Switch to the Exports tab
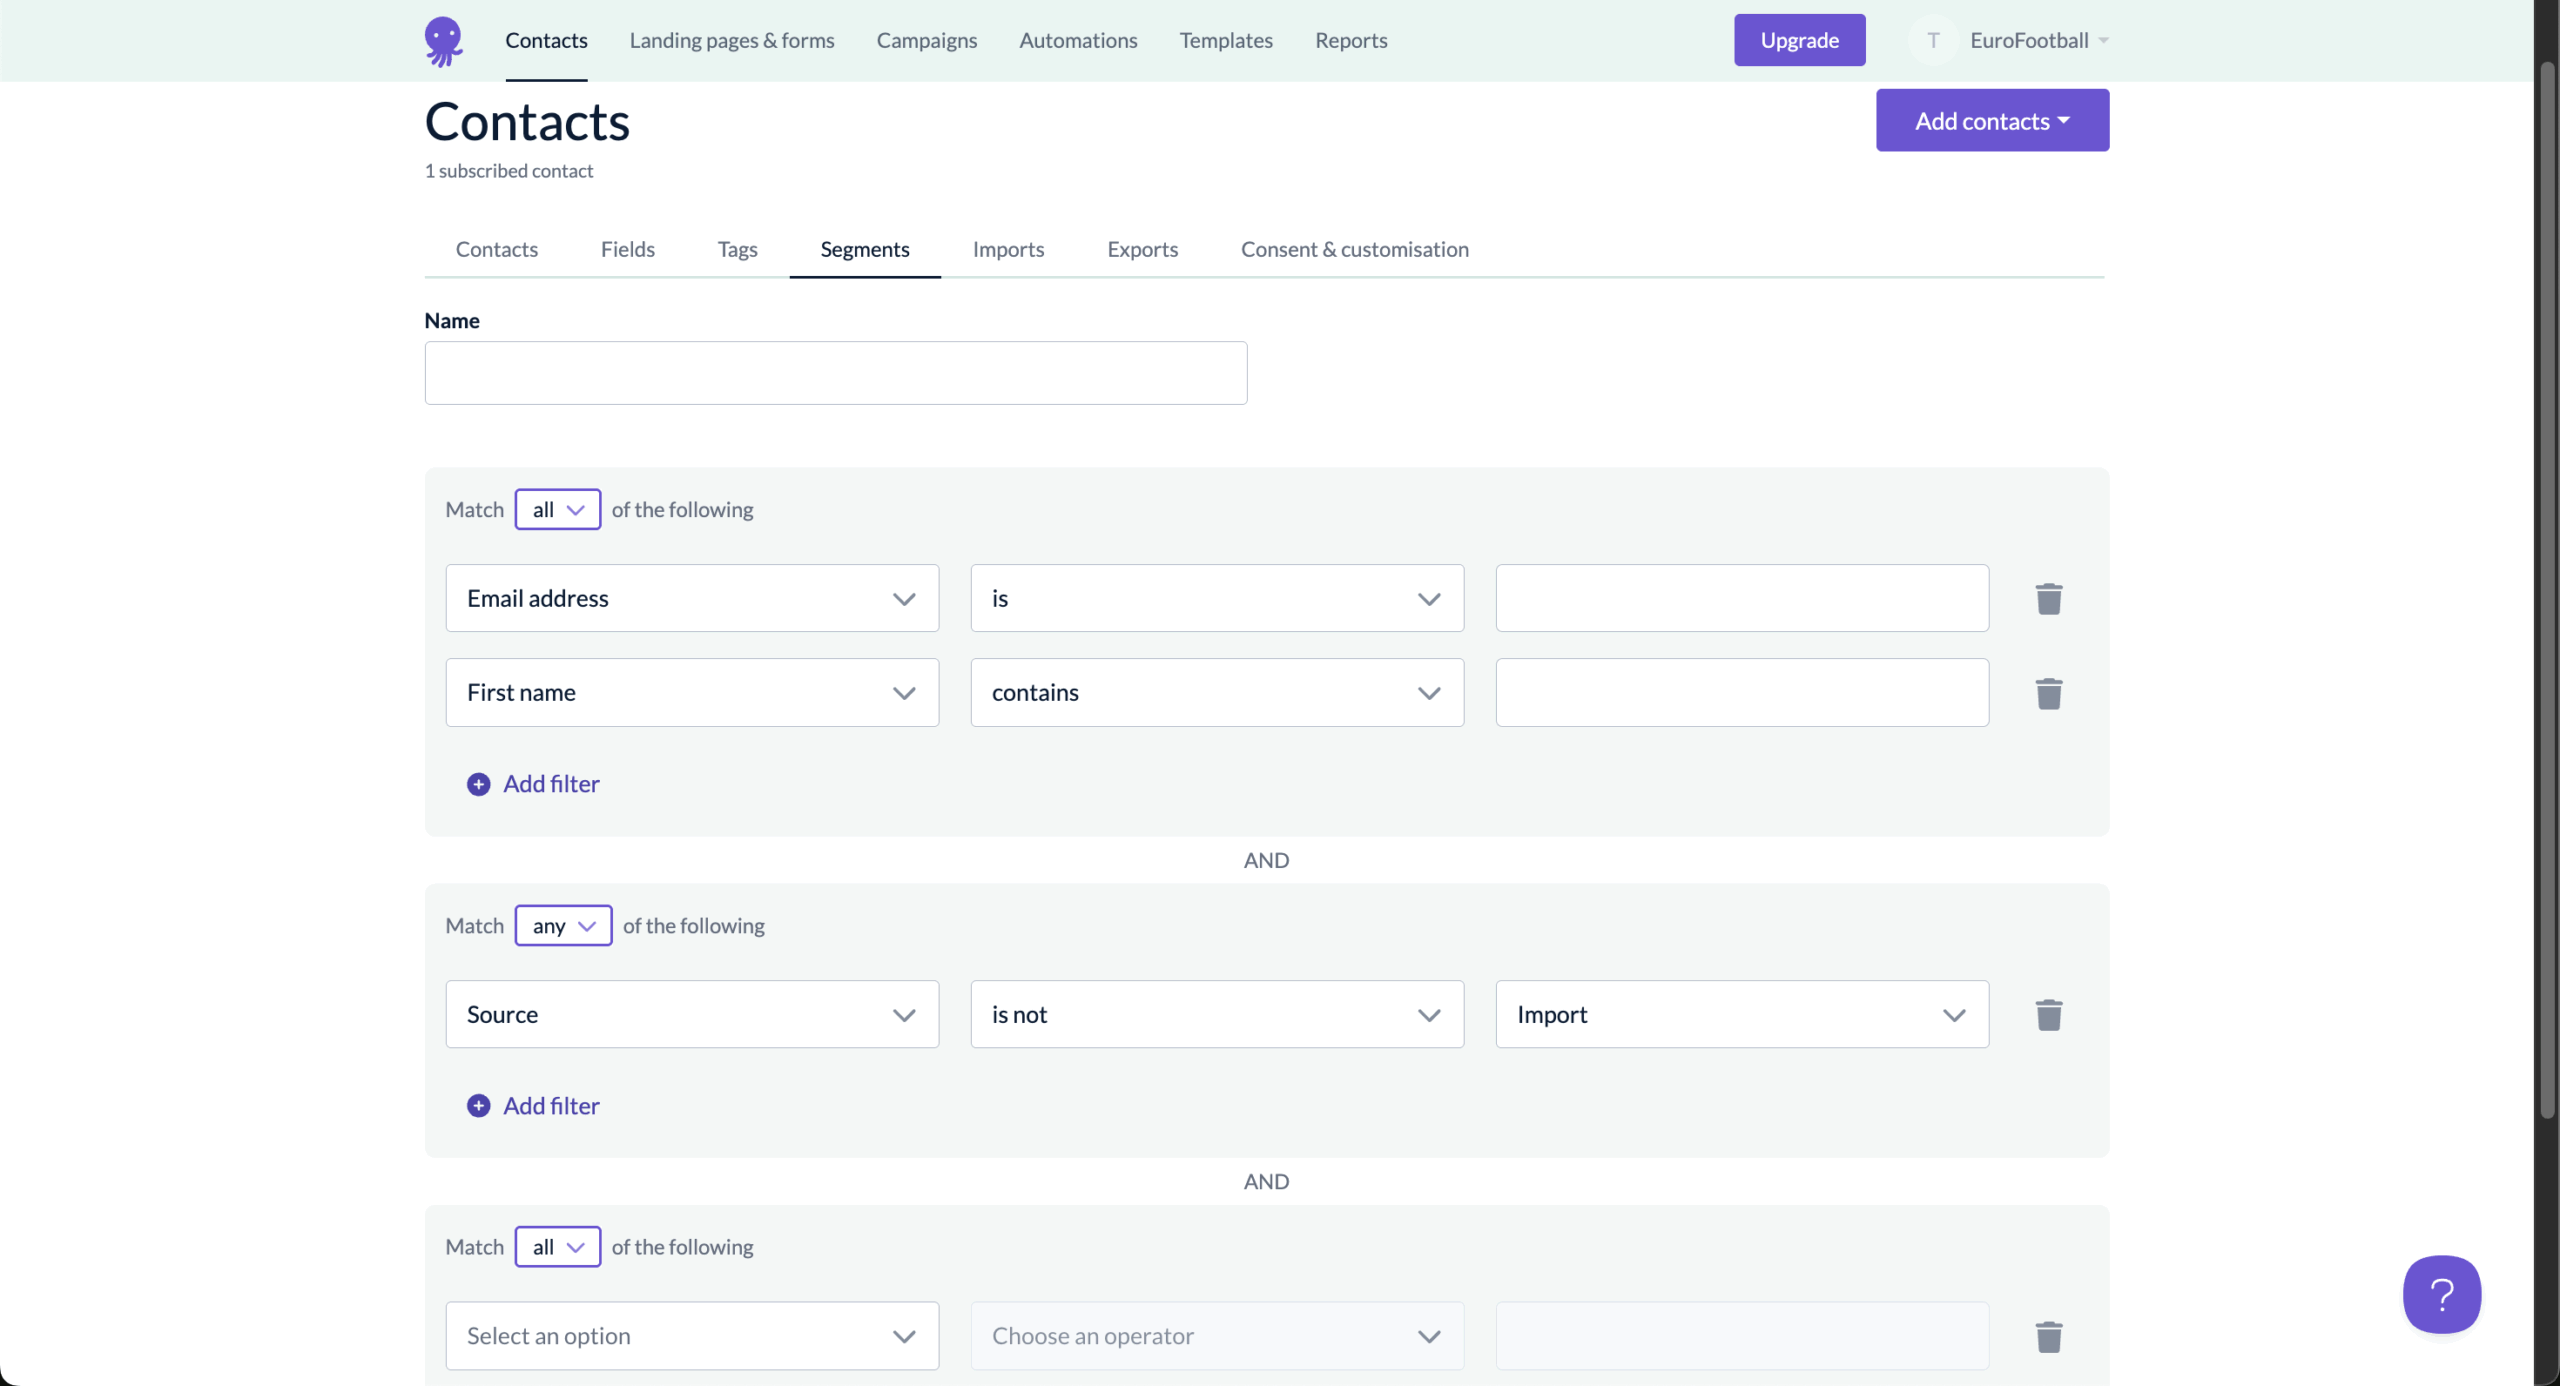 click(1142, 249)
